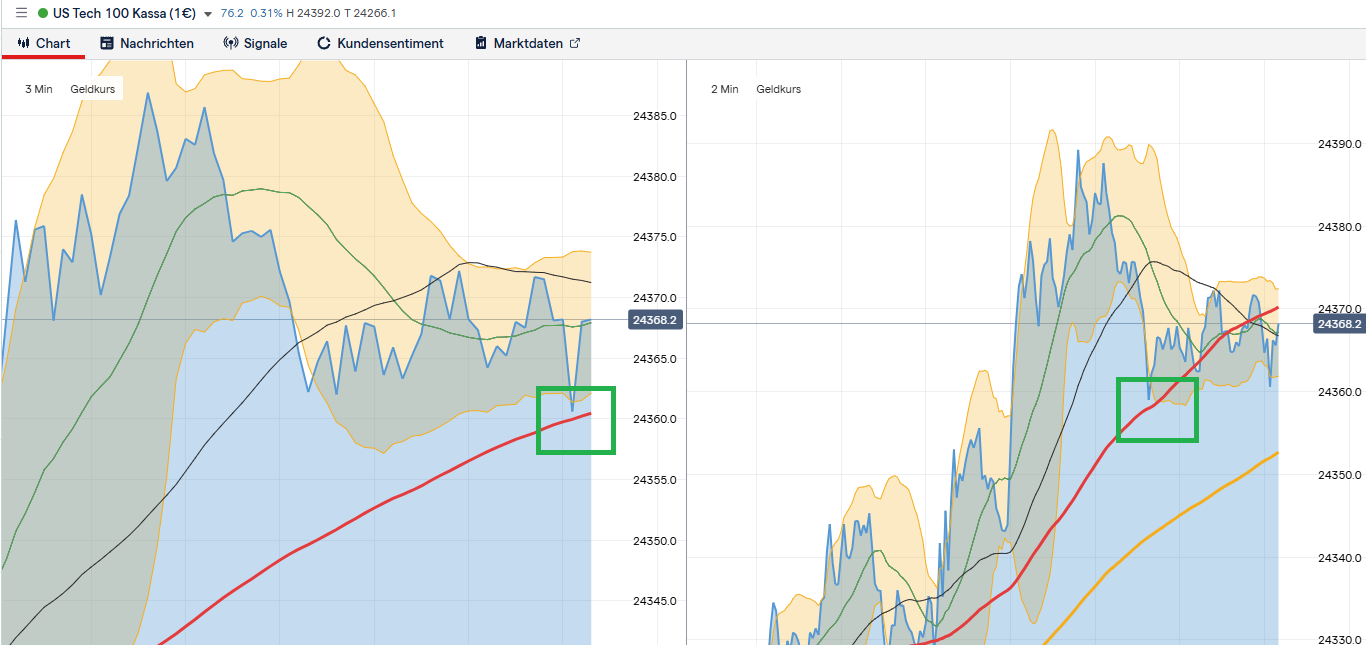
Task: Click the green market status dot
Action: pos(43,13)
